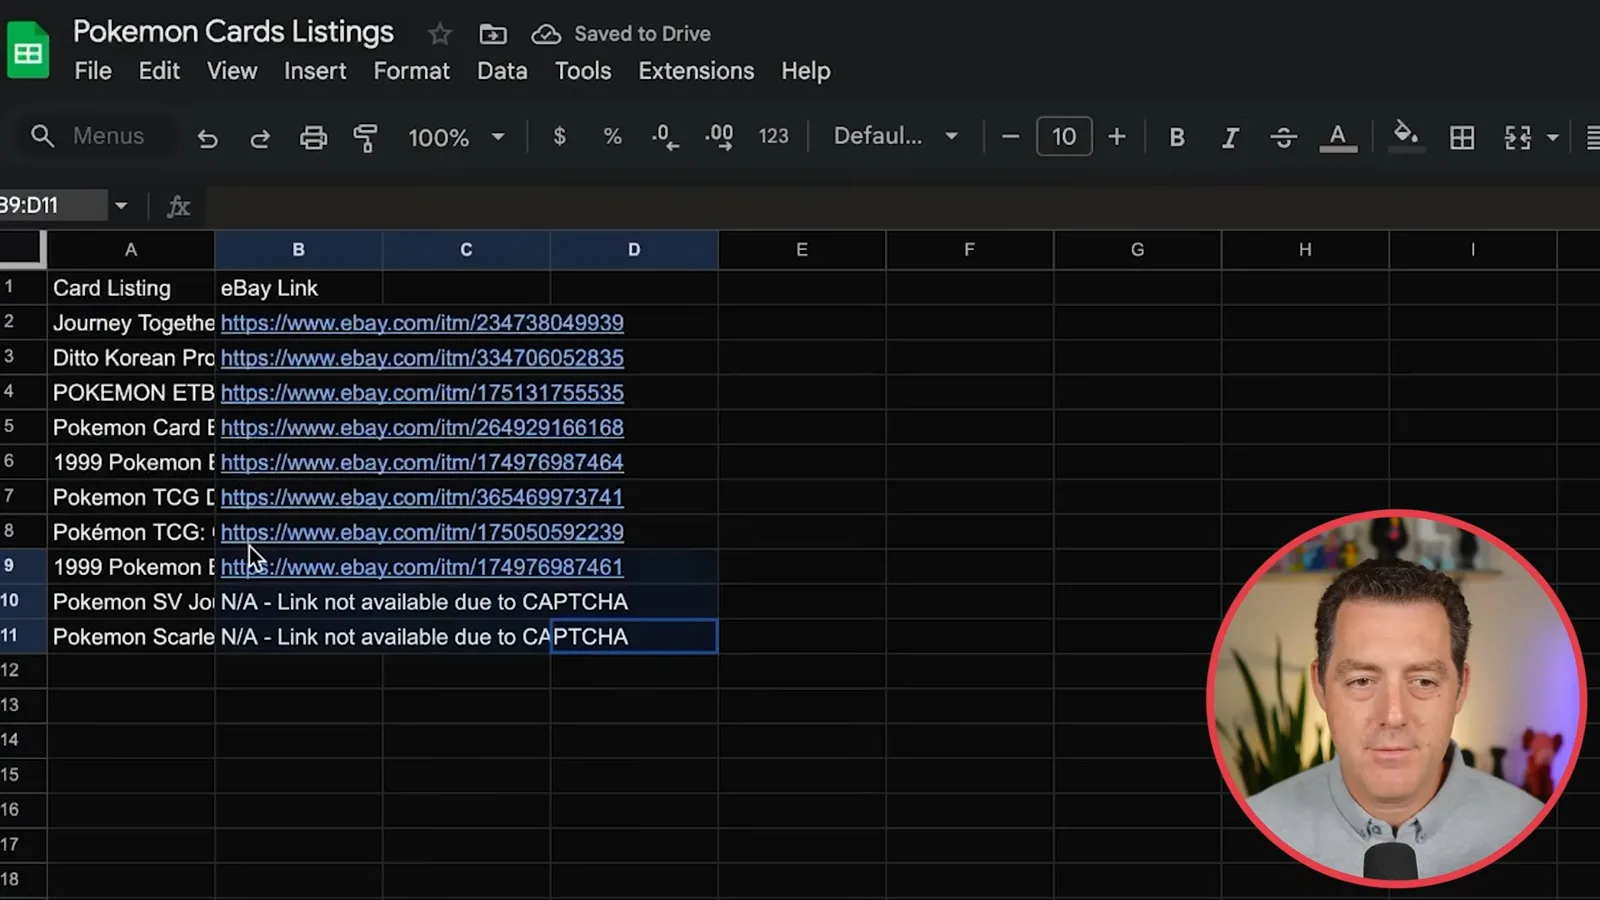Expand the merge cells dropdown arrow
This screenshot has width=1600, height=900.
pyautogui.click(x=1553, y=137)
